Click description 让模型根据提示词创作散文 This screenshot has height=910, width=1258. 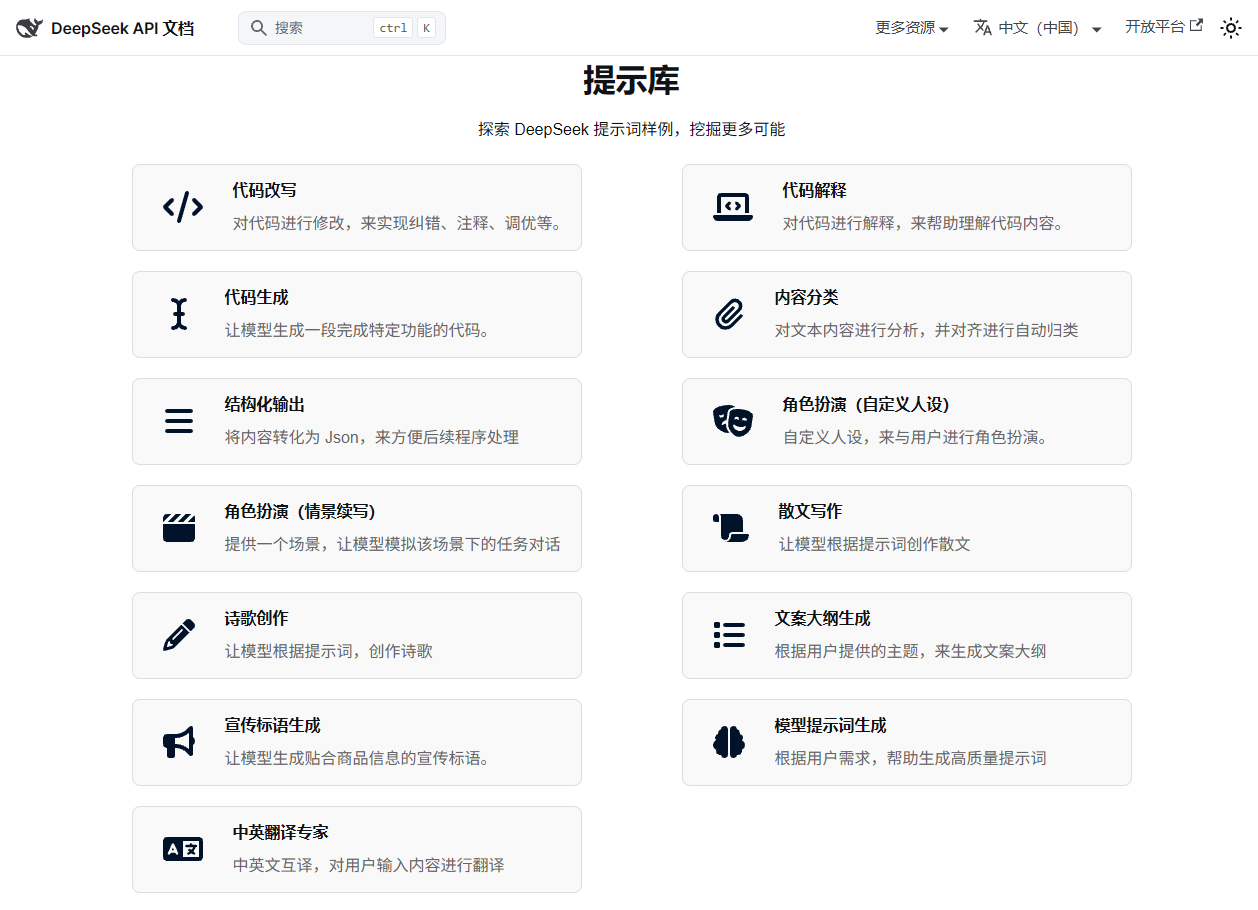tap(874, 544)
